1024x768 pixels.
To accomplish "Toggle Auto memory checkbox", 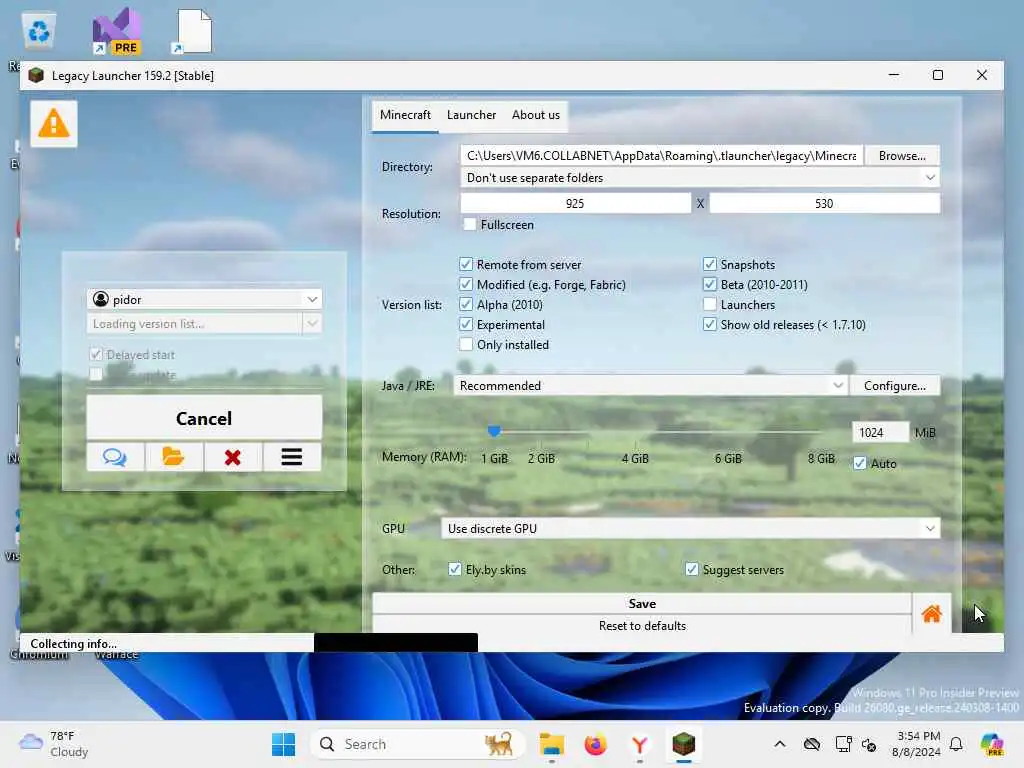I will pos(859,463).
